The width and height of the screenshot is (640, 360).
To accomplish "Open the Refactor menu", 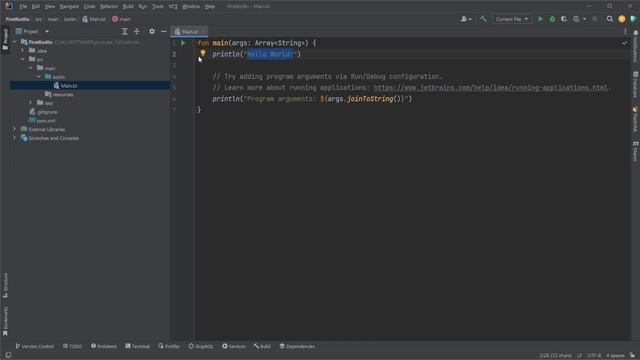I will [109, 7].
